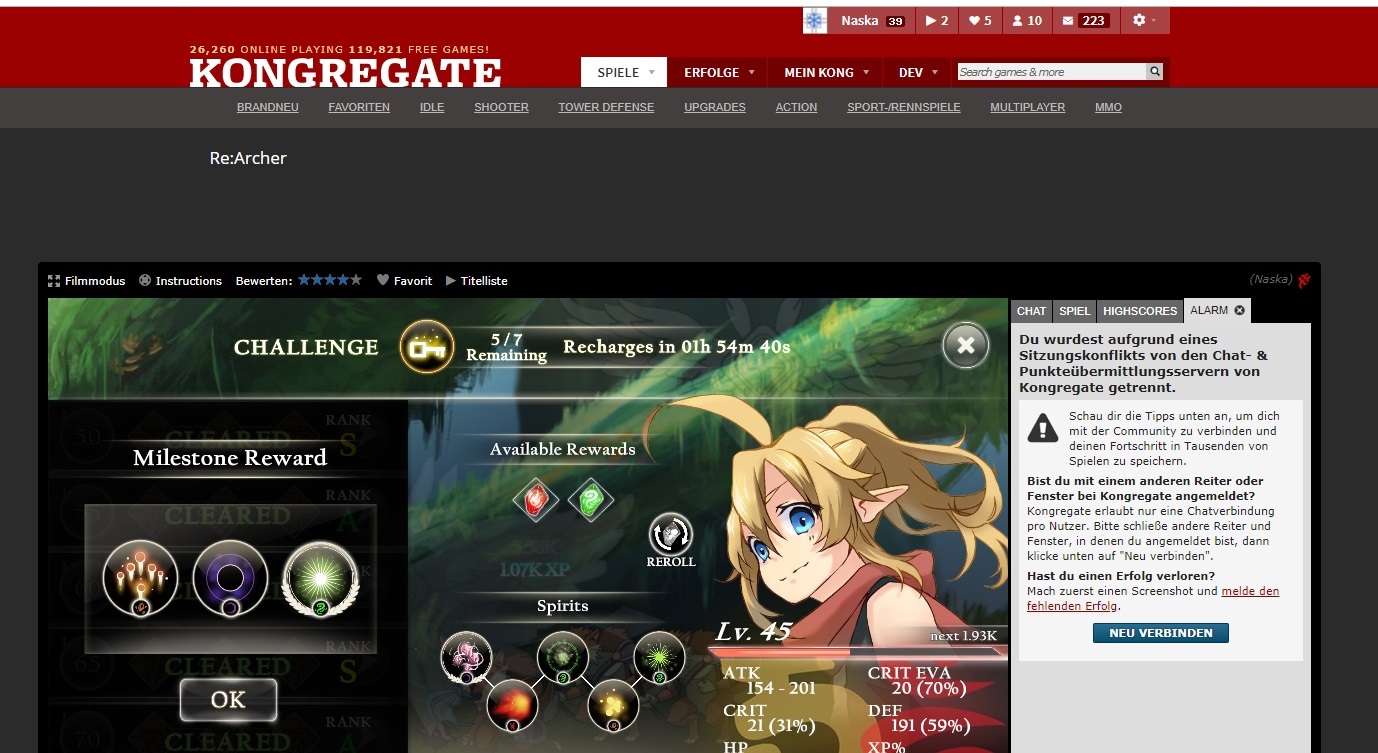This screenshot has width=1378, height=753.
Task: Select the pink flower spirit orb
Action: pyautogui.click(x=466, y=657)
